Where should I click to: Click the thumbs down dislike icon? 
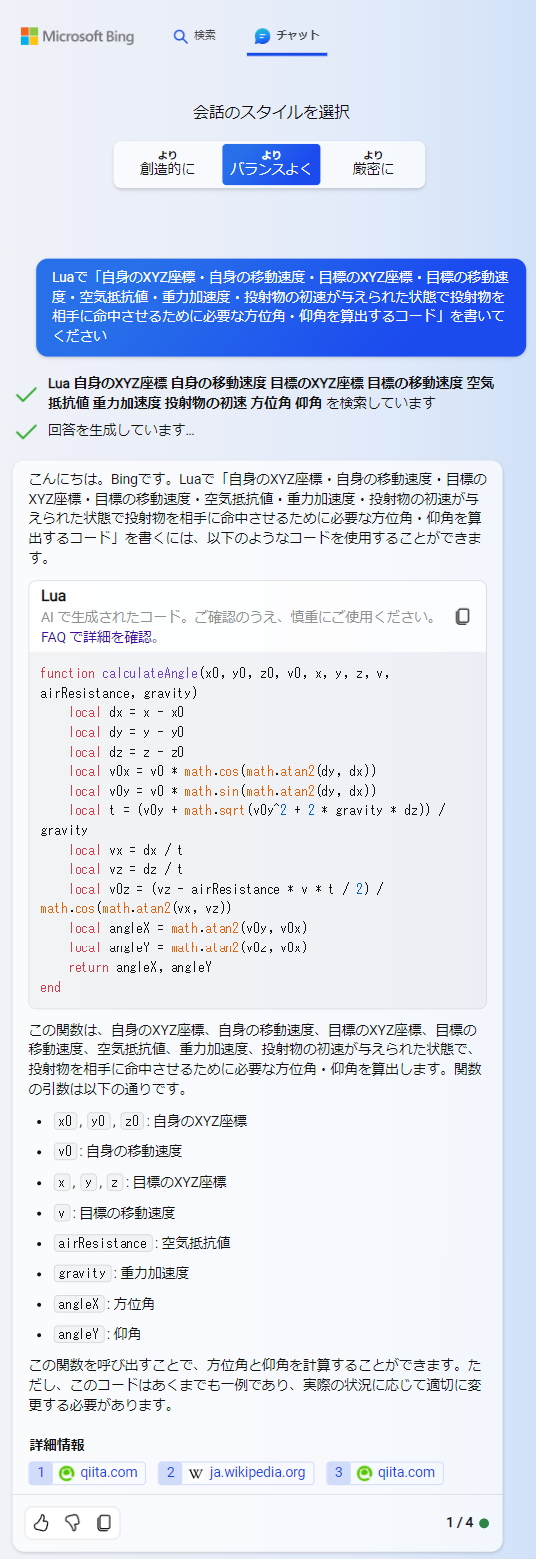72,1523
